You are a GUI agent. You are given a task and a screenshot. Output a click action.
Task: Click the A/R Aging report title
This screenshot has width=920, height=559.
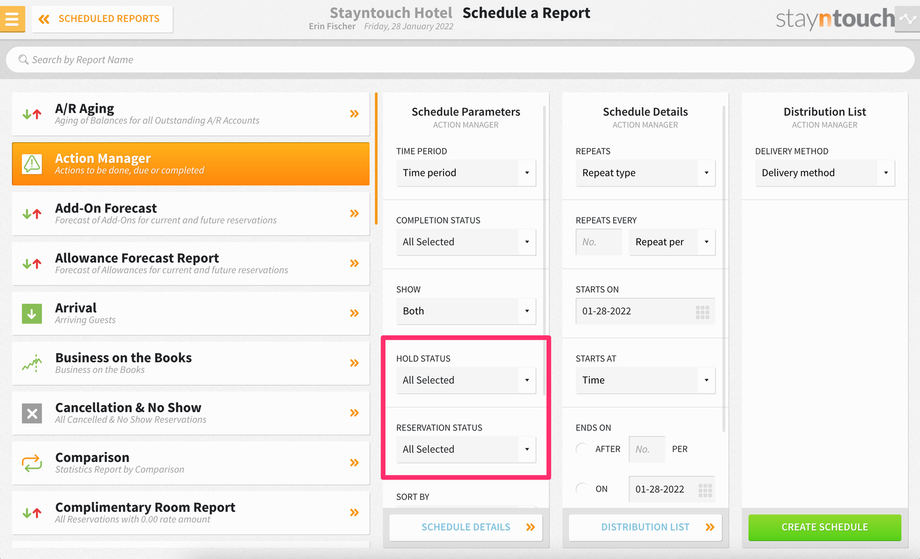[x=84, y=109]
